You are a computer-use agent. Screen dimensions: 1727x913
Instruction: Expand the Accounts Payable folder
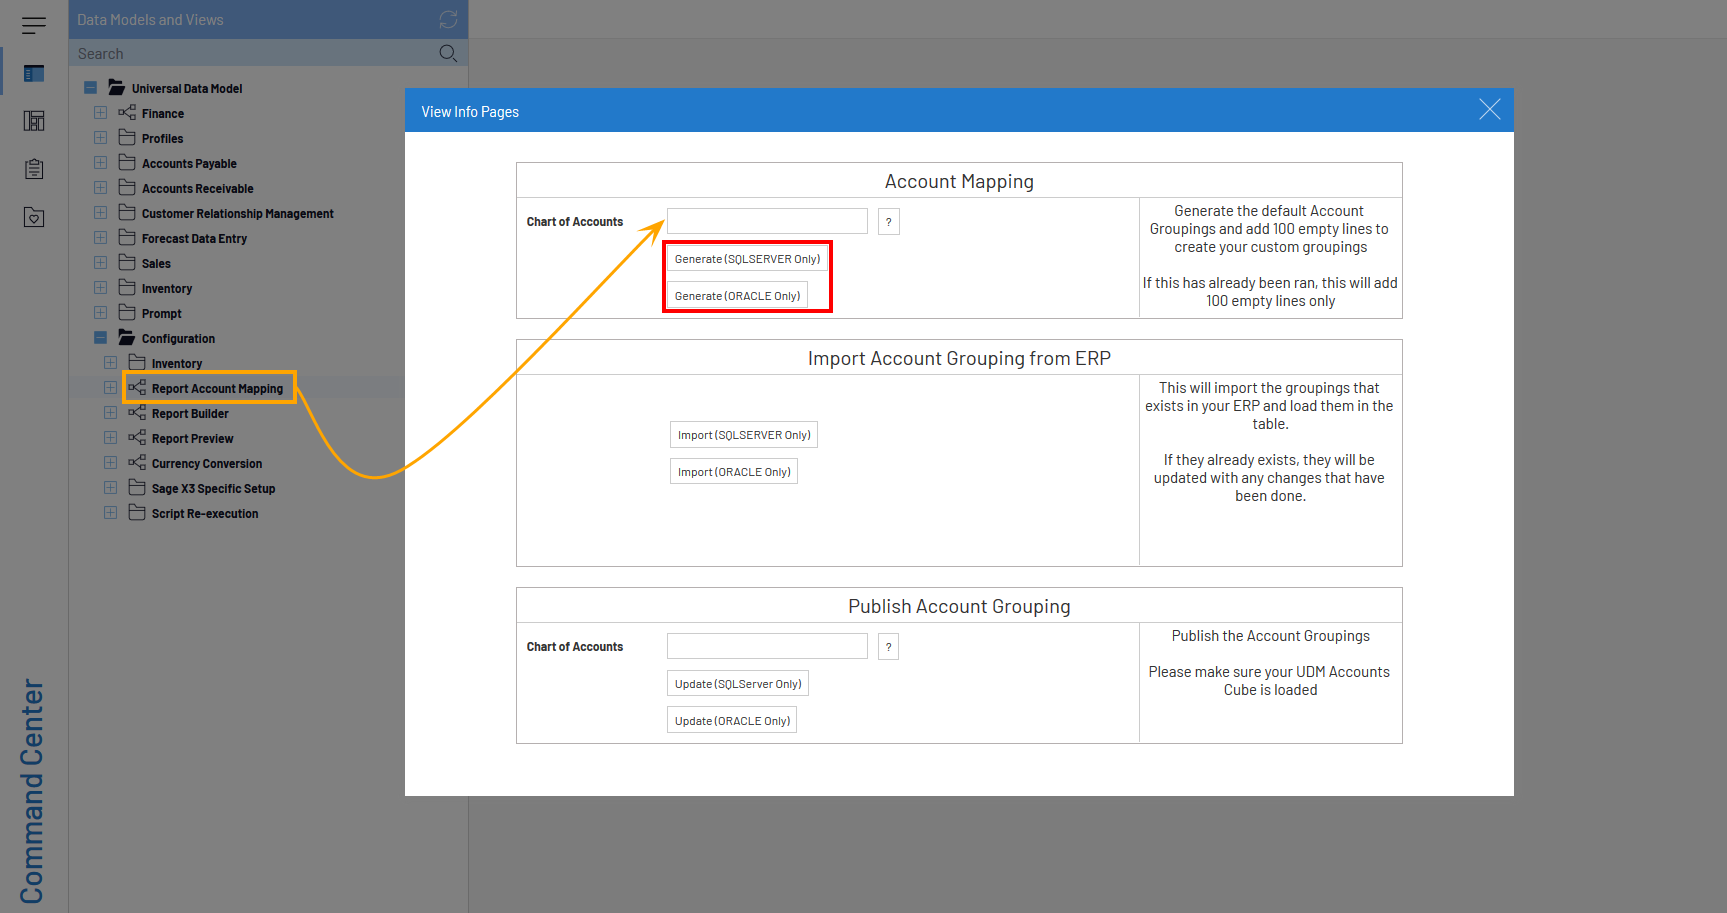100,163
